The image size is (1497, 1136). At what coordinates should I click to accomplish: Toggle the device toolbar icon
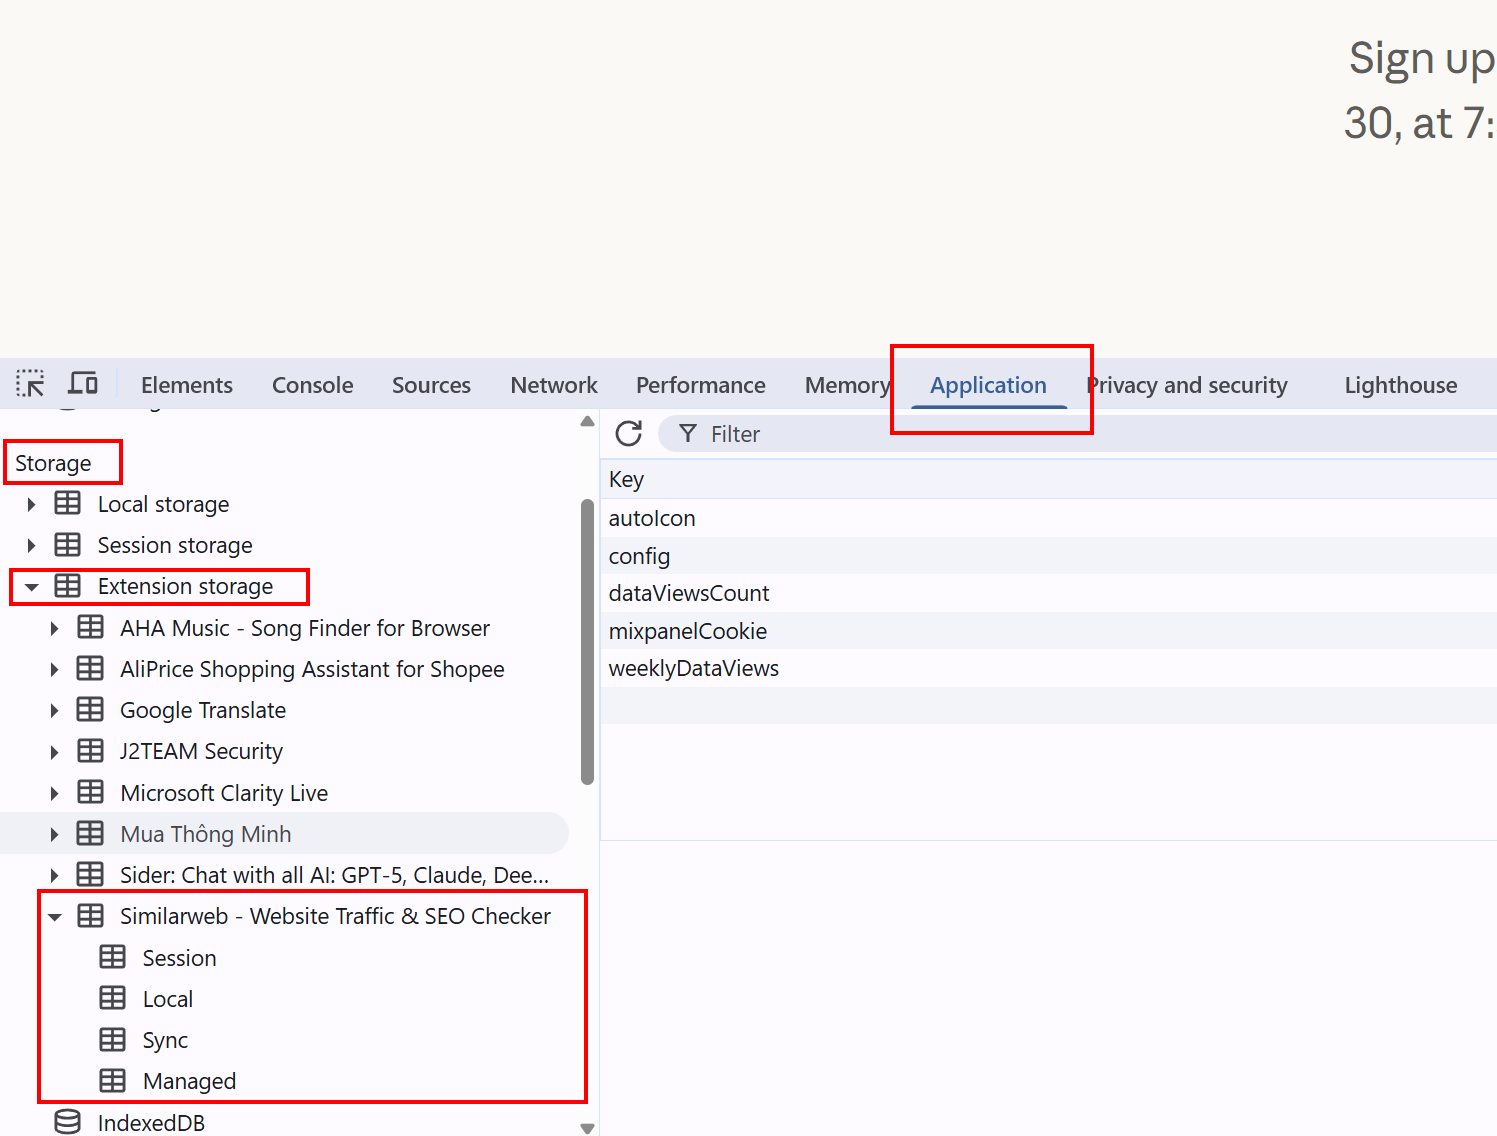(x=82, y=384)
